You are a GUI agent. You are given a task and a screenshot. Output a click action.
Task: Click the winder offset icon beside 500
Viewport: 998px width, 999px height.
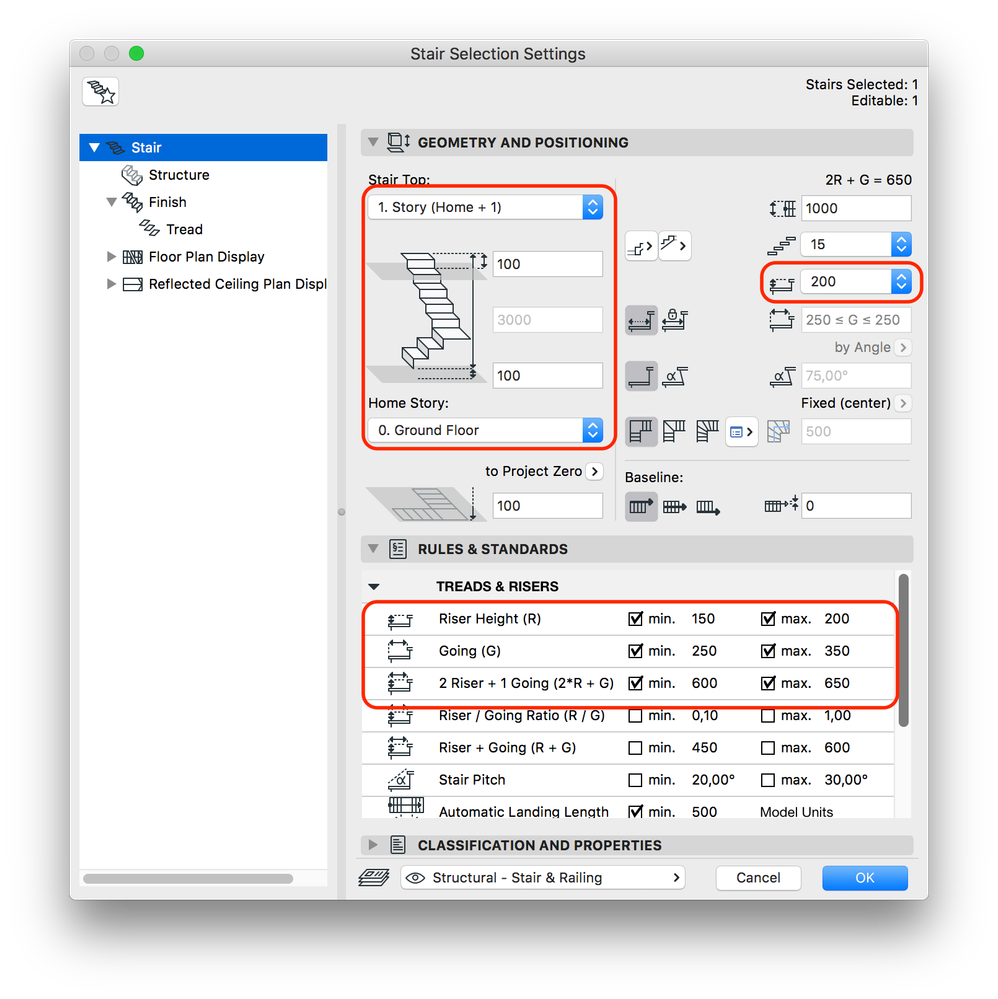tap(778, 431)
